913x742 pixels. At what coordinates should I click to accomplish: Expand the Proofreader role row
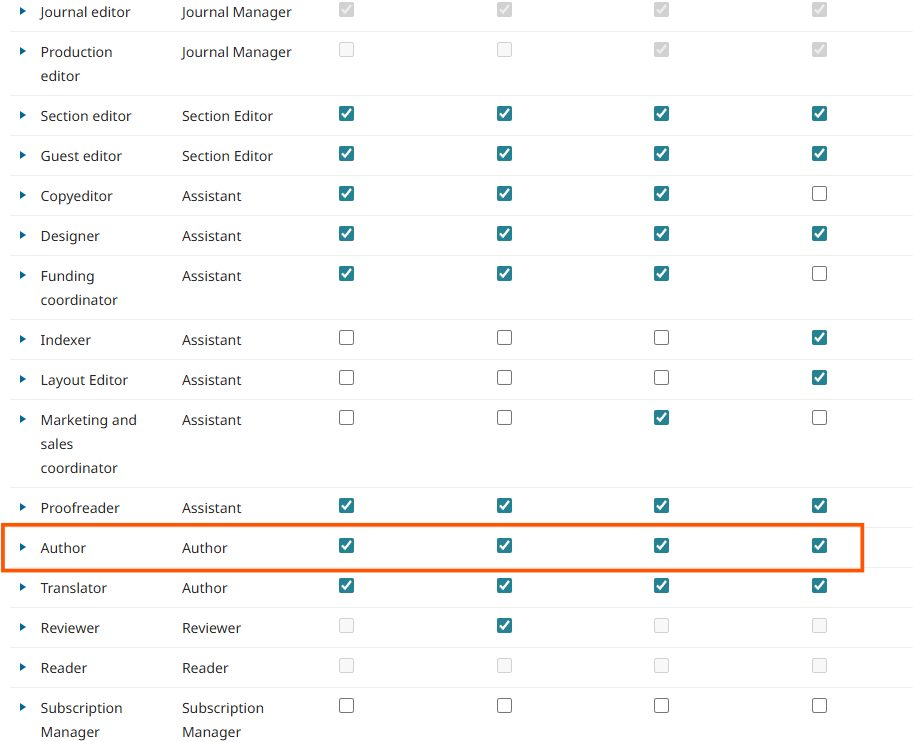coord(23,507)
